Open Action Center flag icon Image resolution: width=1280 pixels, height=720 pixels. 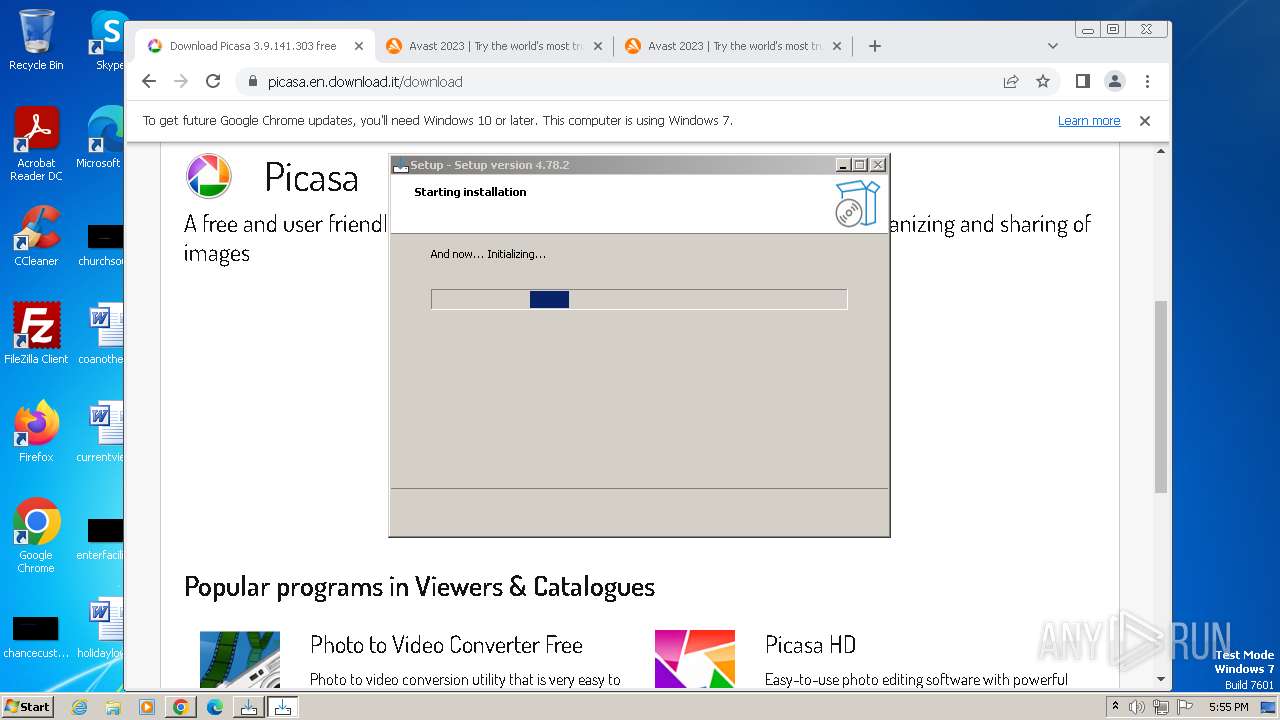click(x=1183, y=707)
